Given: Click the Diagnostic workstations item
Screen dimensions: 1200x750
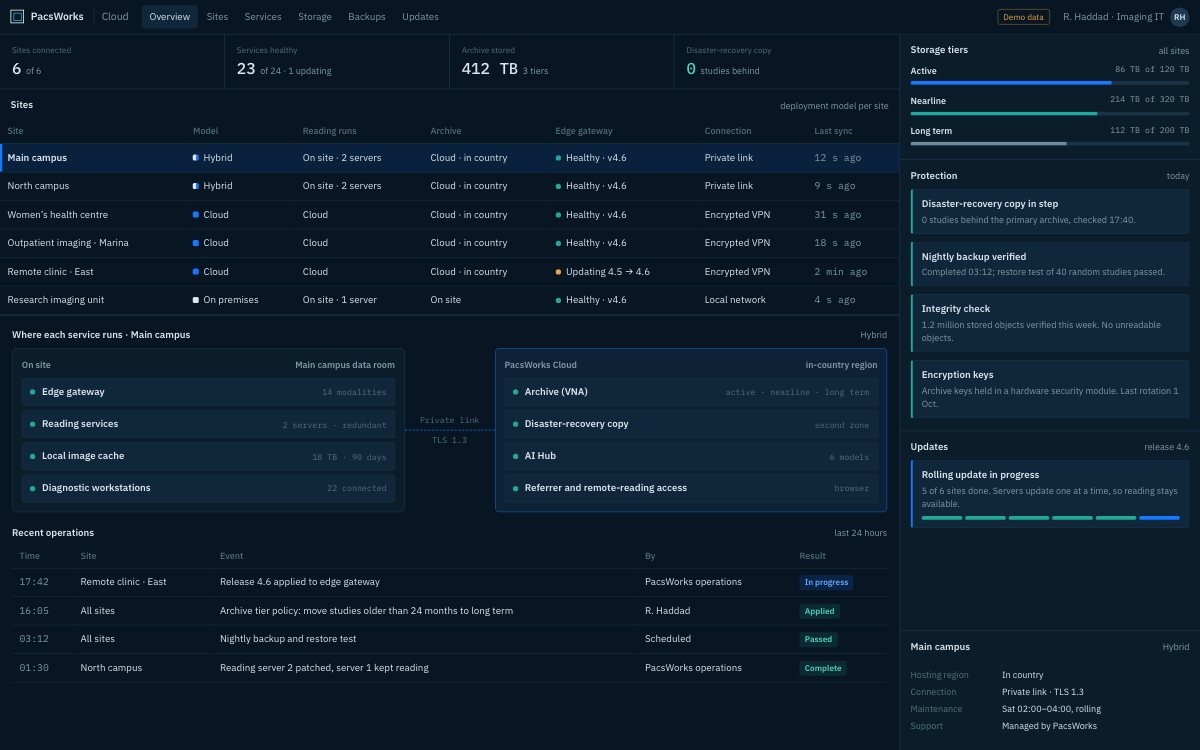Looking at the screenshot, I should click(208, 488).
